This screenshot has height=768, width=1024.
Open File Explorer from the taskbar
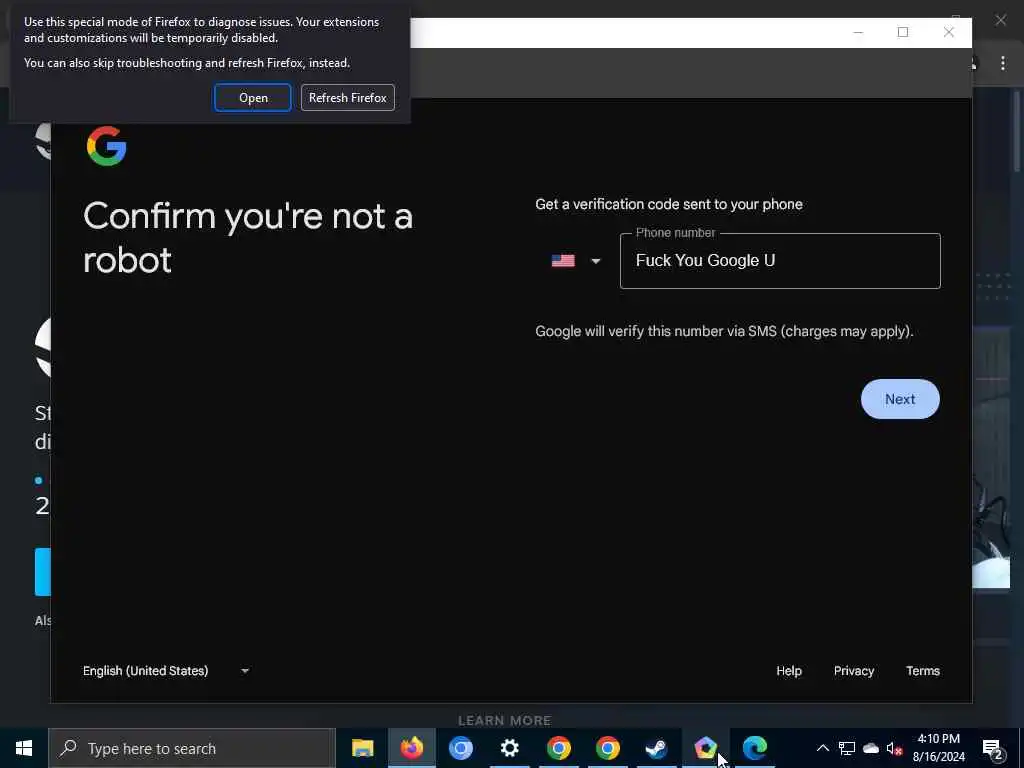click(x=362, y=748)
